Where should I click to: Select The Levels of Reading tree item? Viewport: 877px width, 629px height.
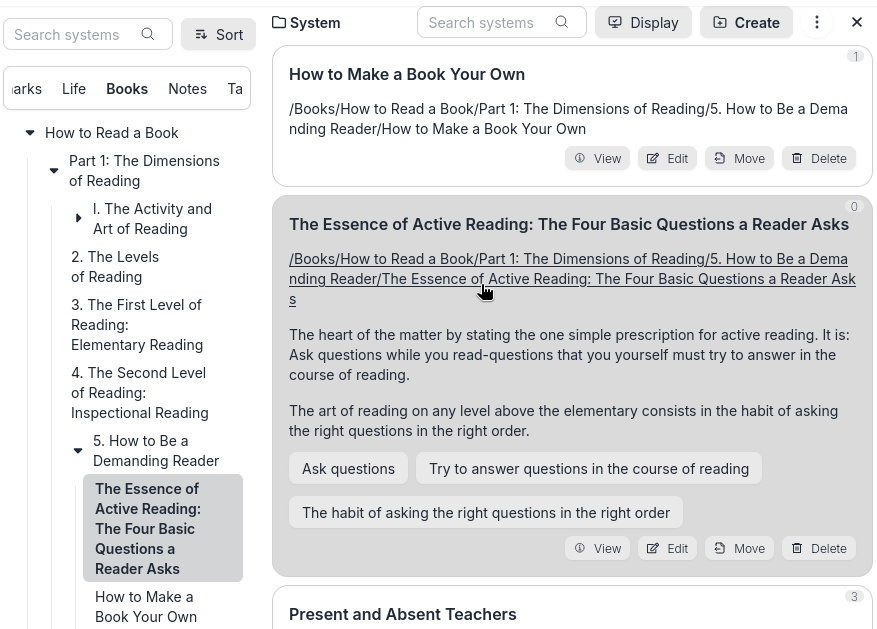pyautogui.click(x=115, y=267)
